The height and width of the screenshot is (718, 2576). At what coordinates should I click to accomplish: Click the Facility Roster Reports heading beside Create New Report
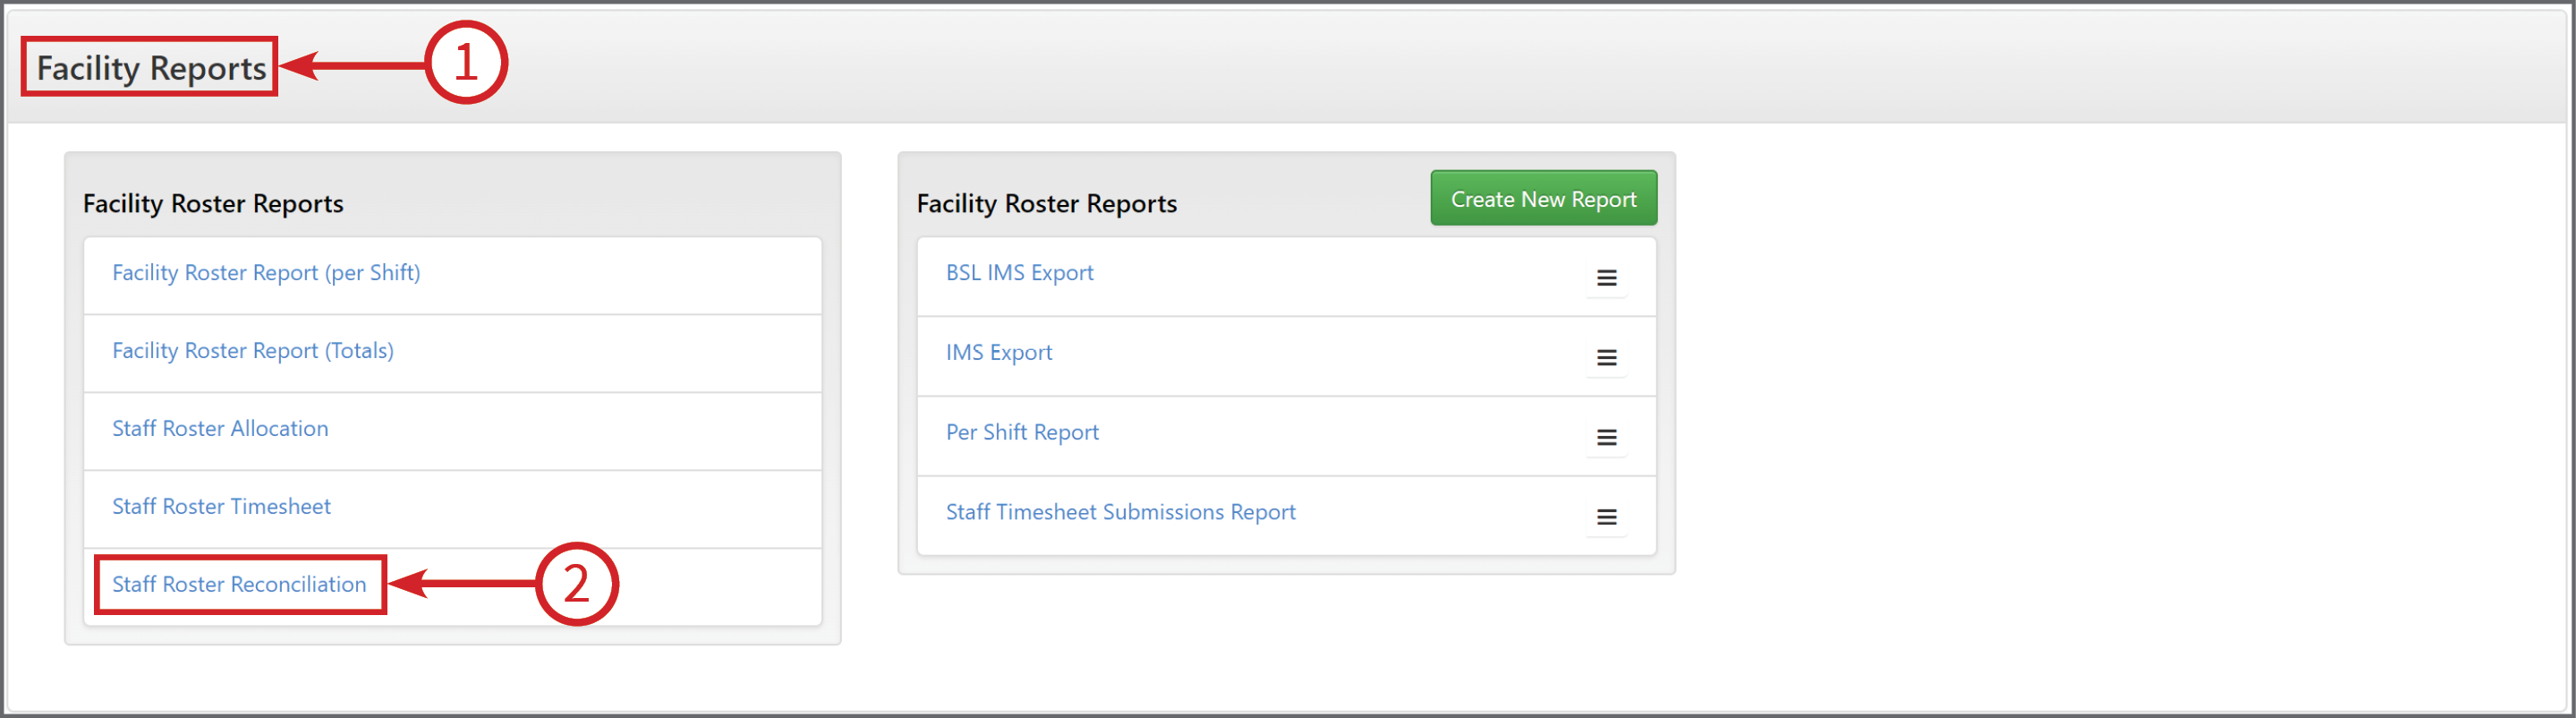click(1046, 204)
